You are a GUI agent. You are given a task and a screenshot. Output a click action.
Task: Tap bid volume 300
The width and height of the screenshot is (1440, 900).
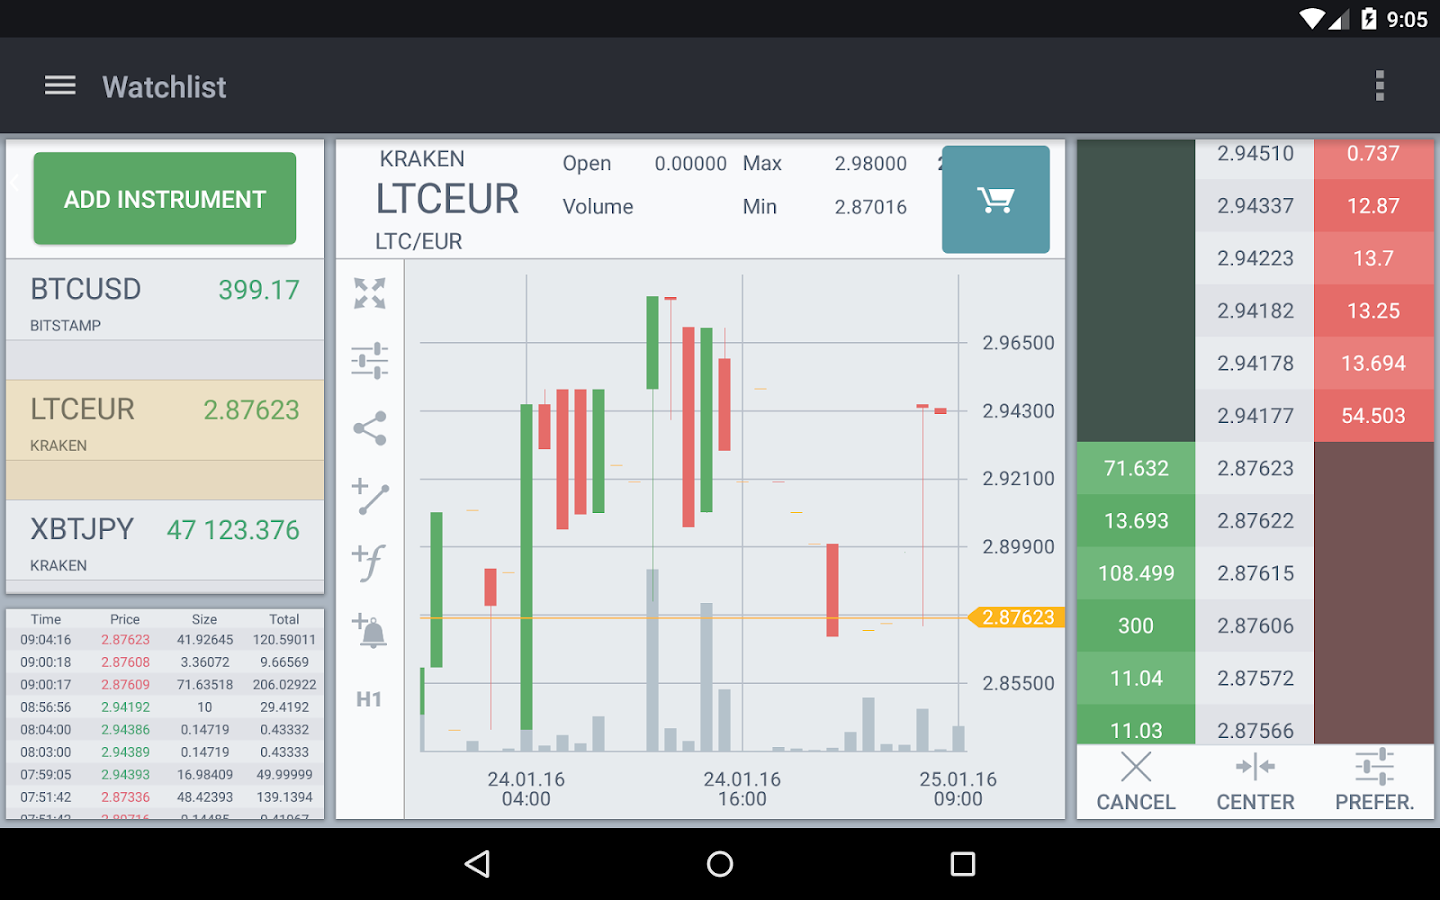point(1136,626)
